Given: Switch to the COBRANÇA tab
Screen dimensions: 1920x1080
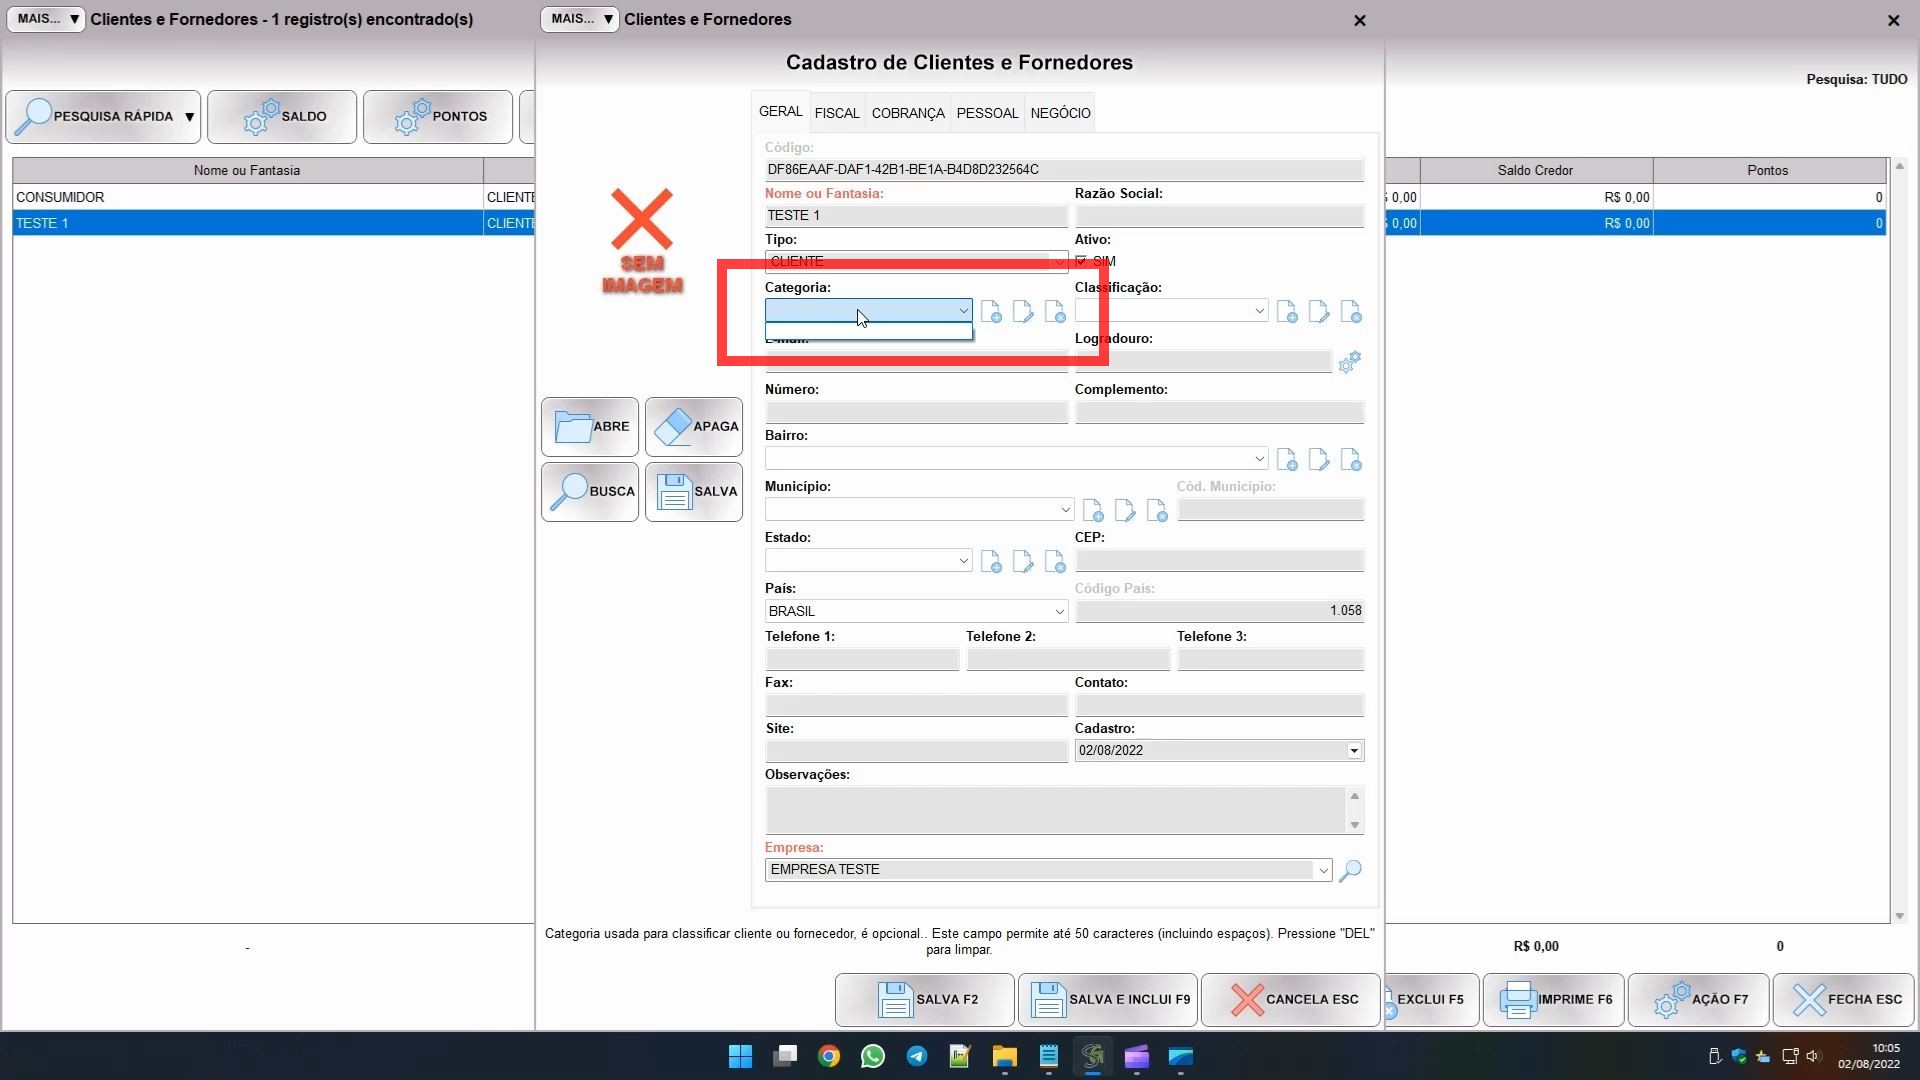Looking at the screenshot, I should (907, 113).
